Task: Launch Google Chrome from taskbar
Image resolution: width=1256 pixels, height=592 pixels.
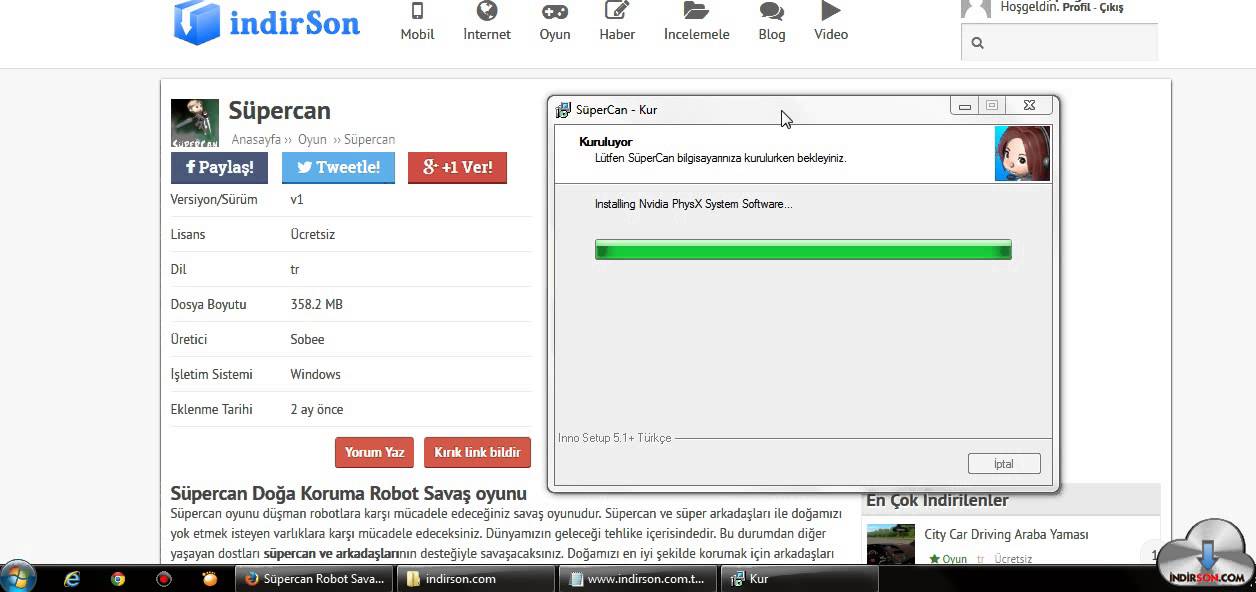Action: tap(118, 578)
